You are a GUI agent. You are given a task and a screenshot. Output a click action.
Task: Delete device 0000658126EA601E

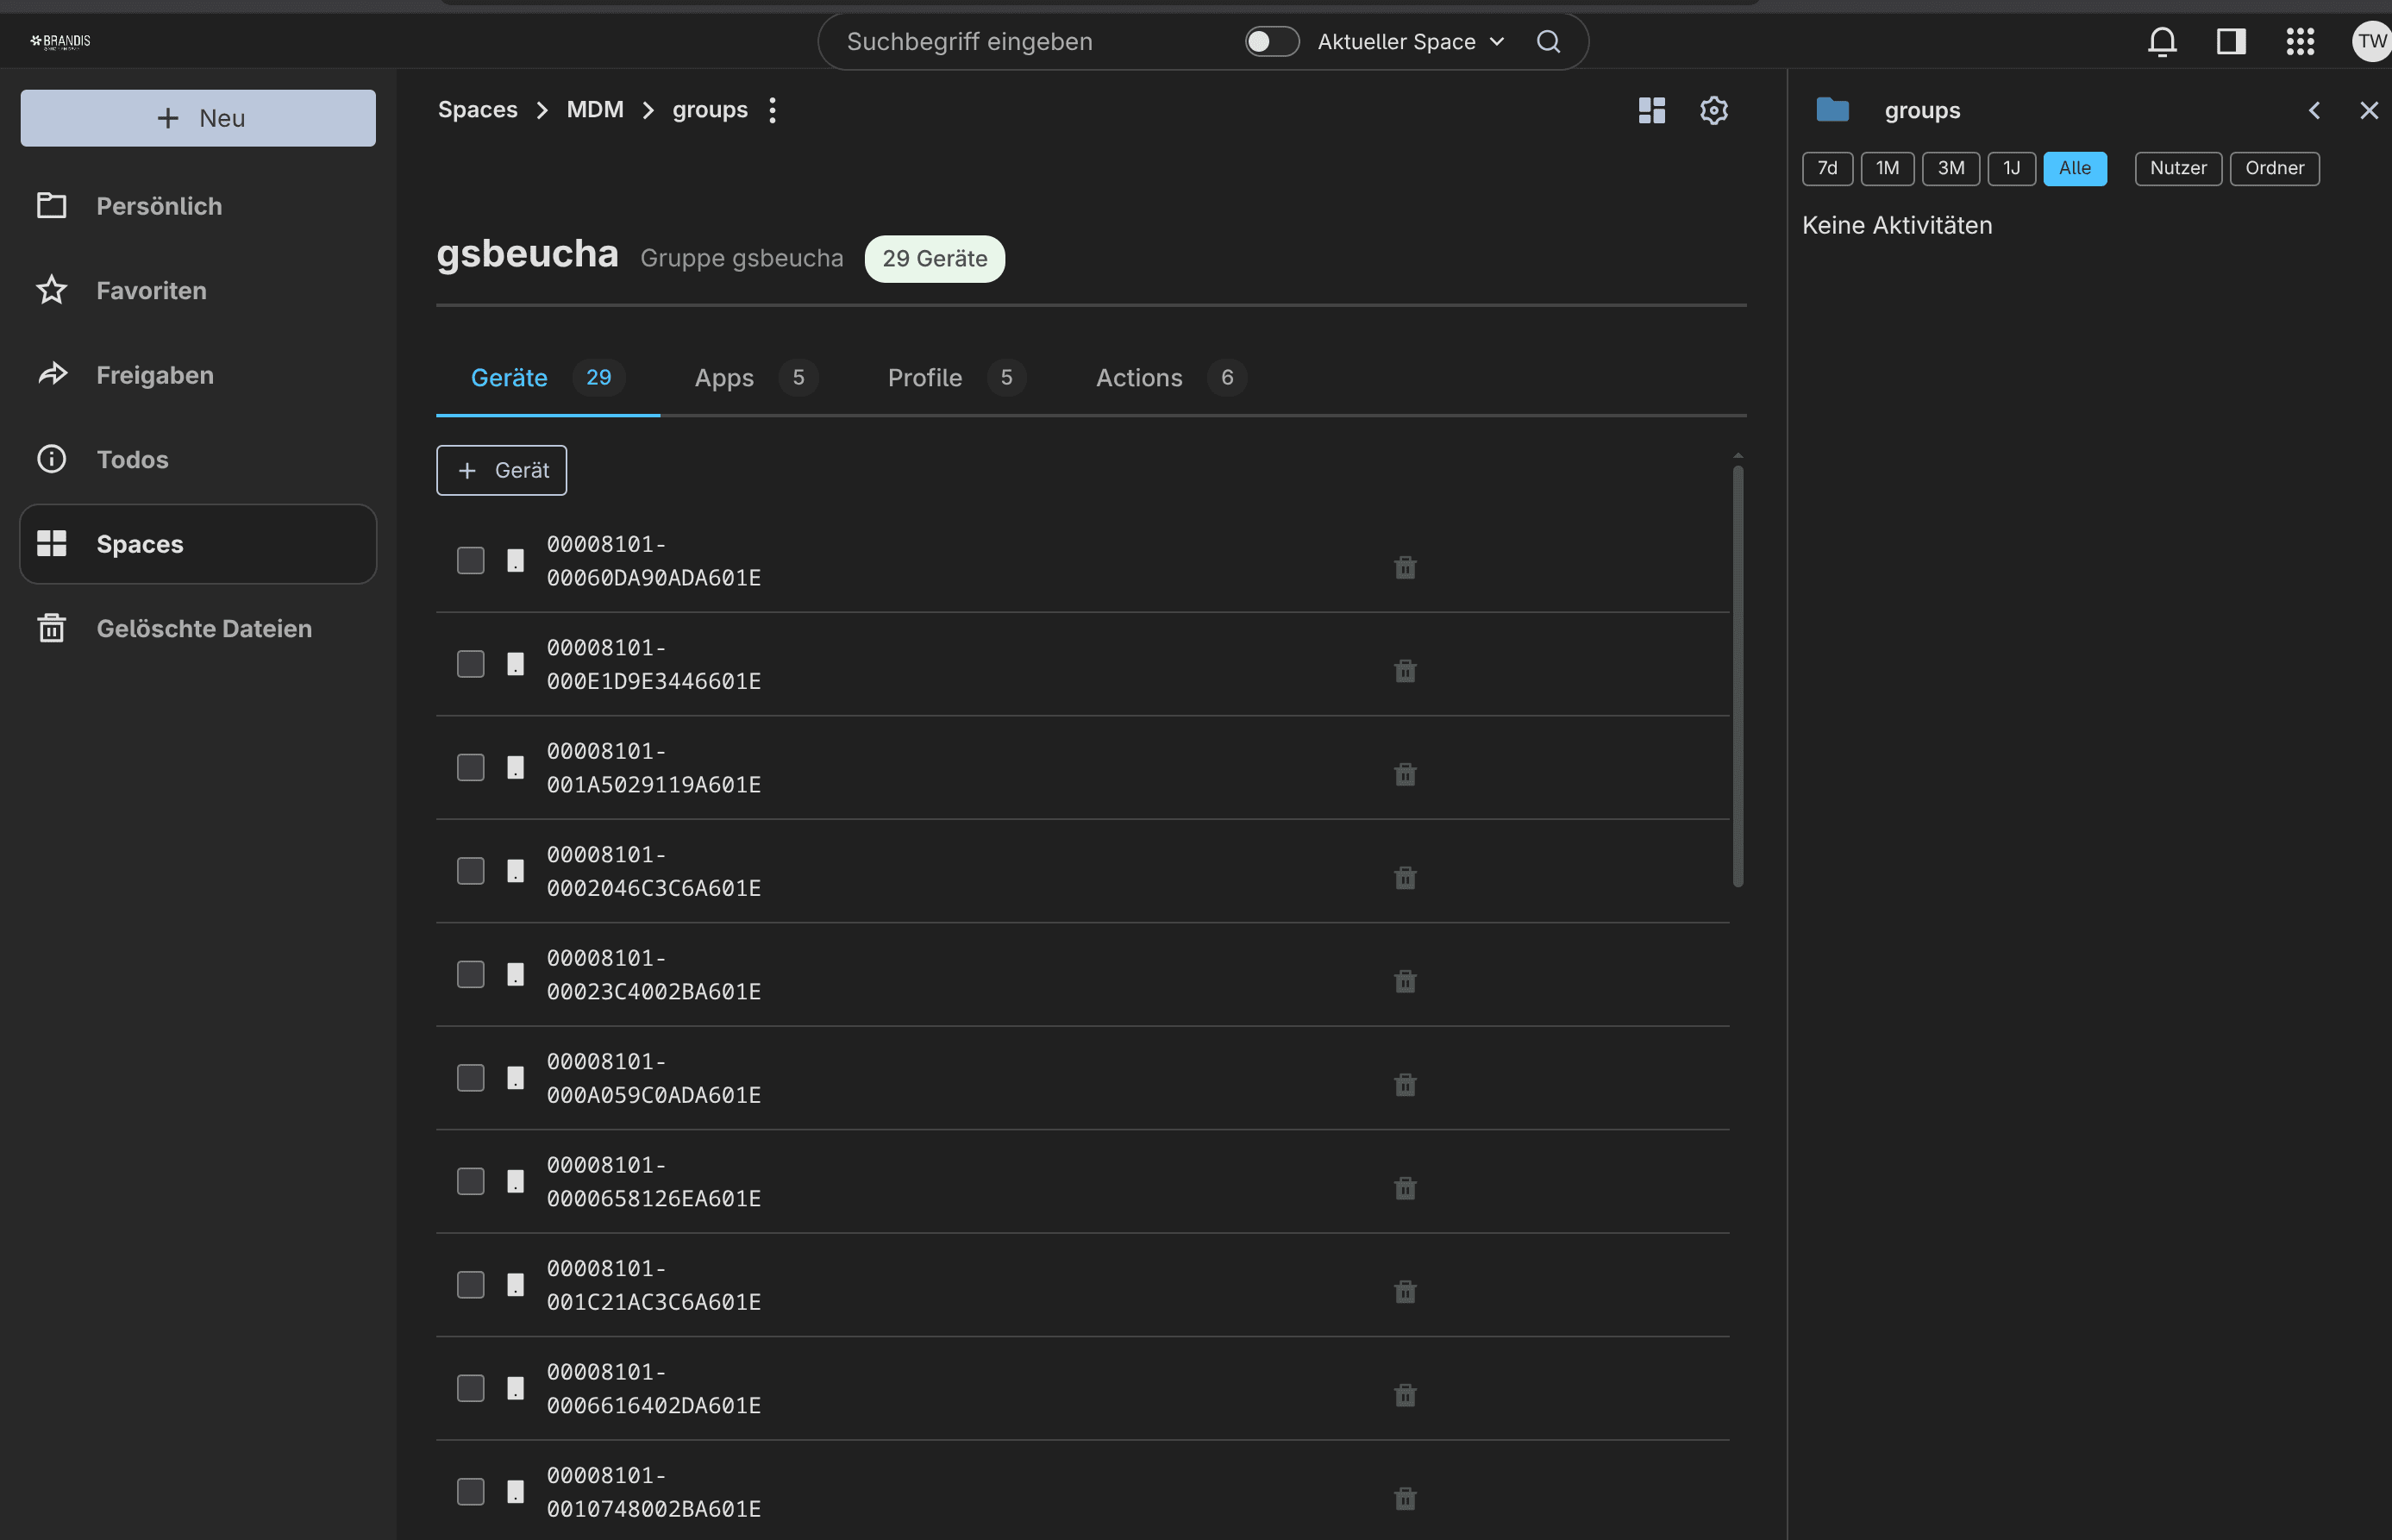tap(1405, 1188)
